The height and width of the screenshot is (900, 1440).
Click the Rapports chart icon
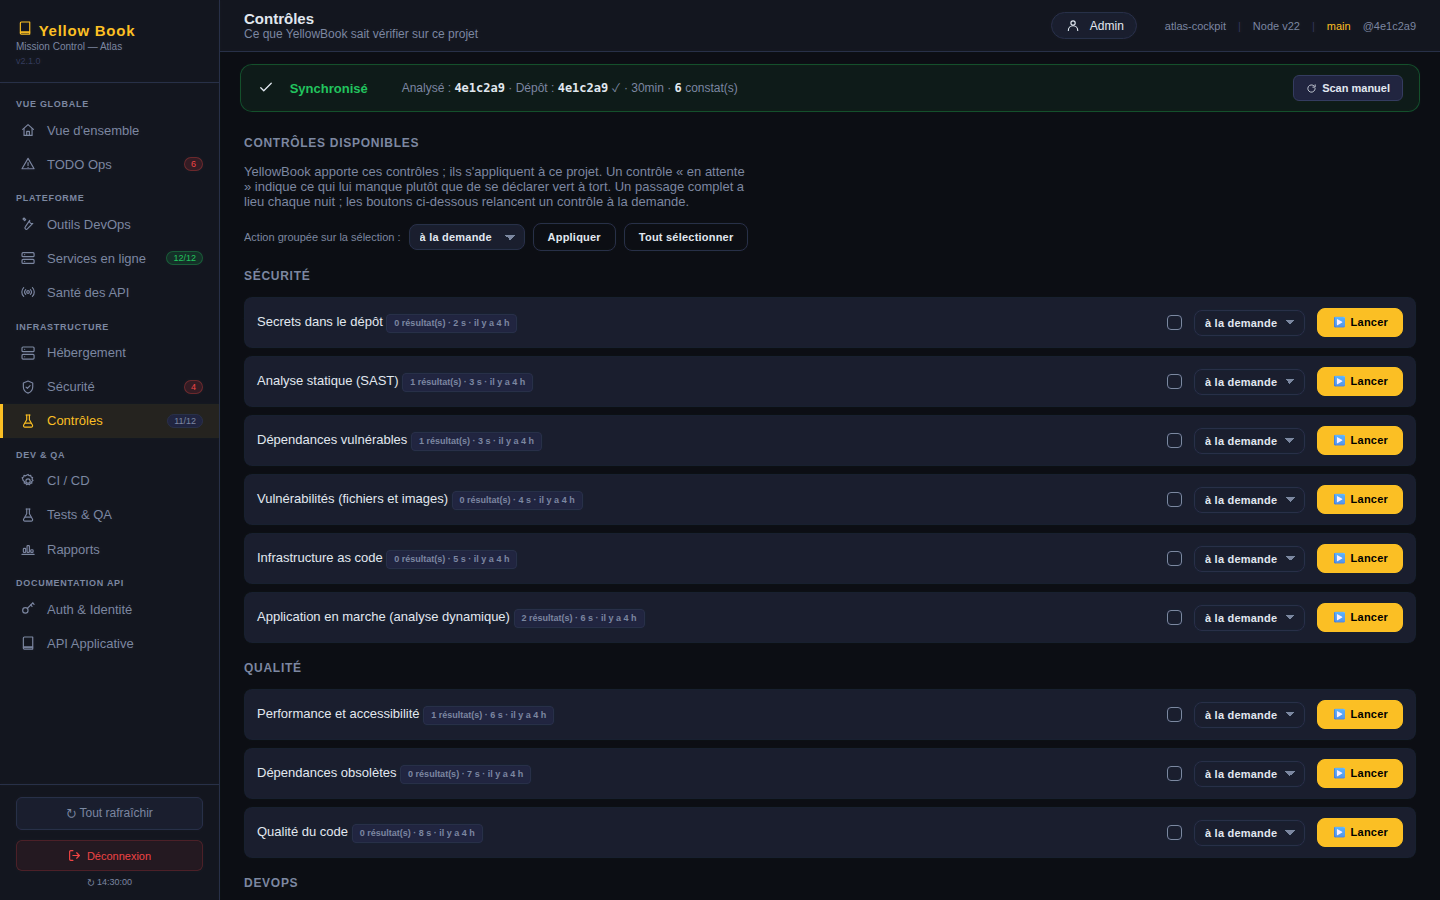[28, 550]
